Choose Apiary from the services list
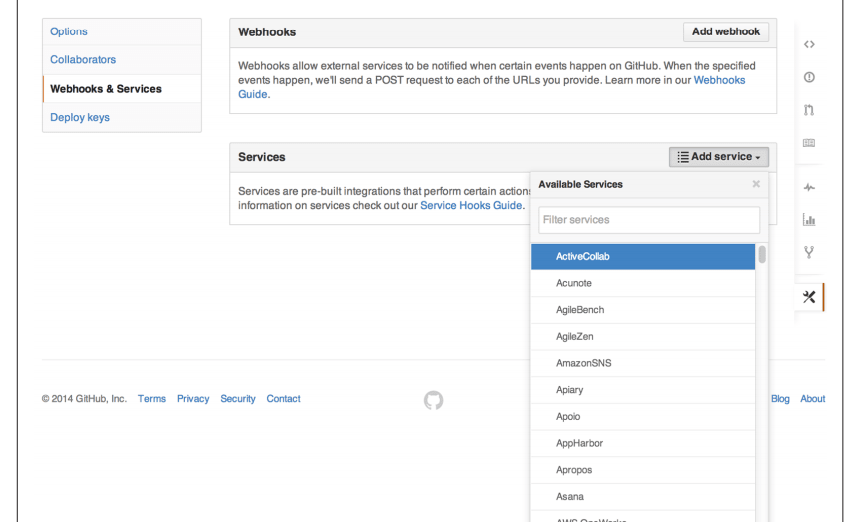Viewport: 851px width, 522px height. [x=643, y=390]
